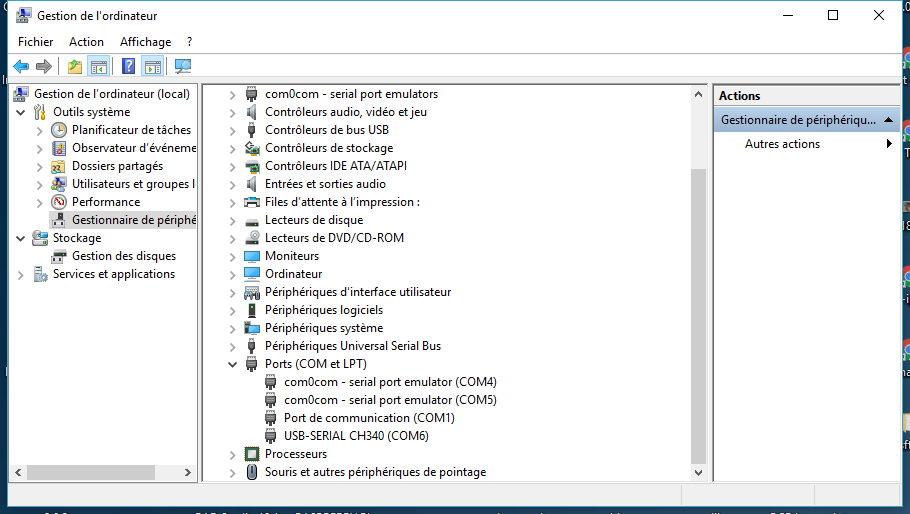Select Gestionnaire de périphériques in tree

point(134,220)
